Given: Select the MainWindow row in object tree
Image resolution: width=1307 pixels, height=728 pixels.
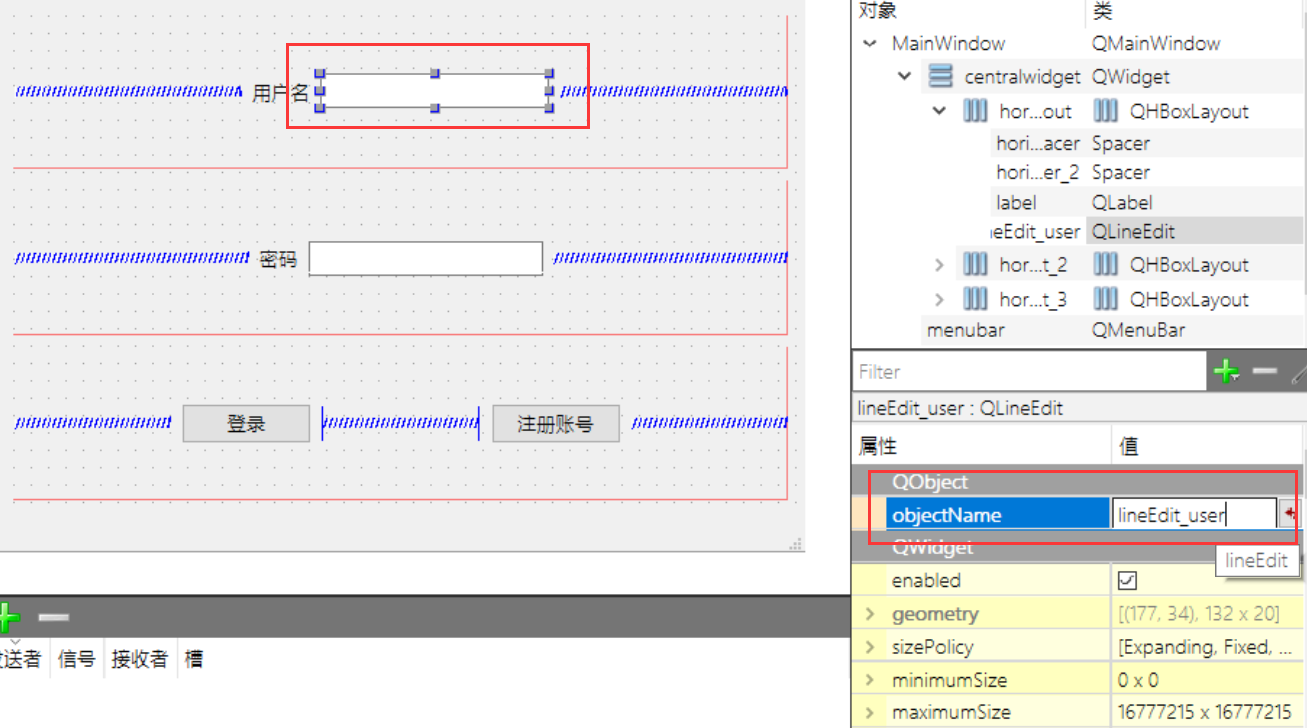Looking at the screenshot, I should tap(948, 43).
